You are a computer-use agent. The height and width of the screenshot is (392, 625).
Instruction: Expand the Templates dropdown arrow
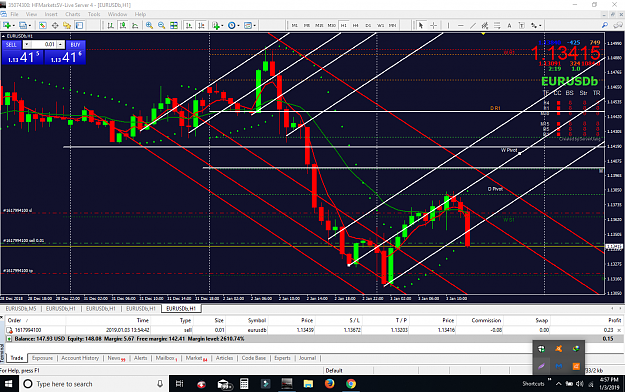(x=254, y=26)
